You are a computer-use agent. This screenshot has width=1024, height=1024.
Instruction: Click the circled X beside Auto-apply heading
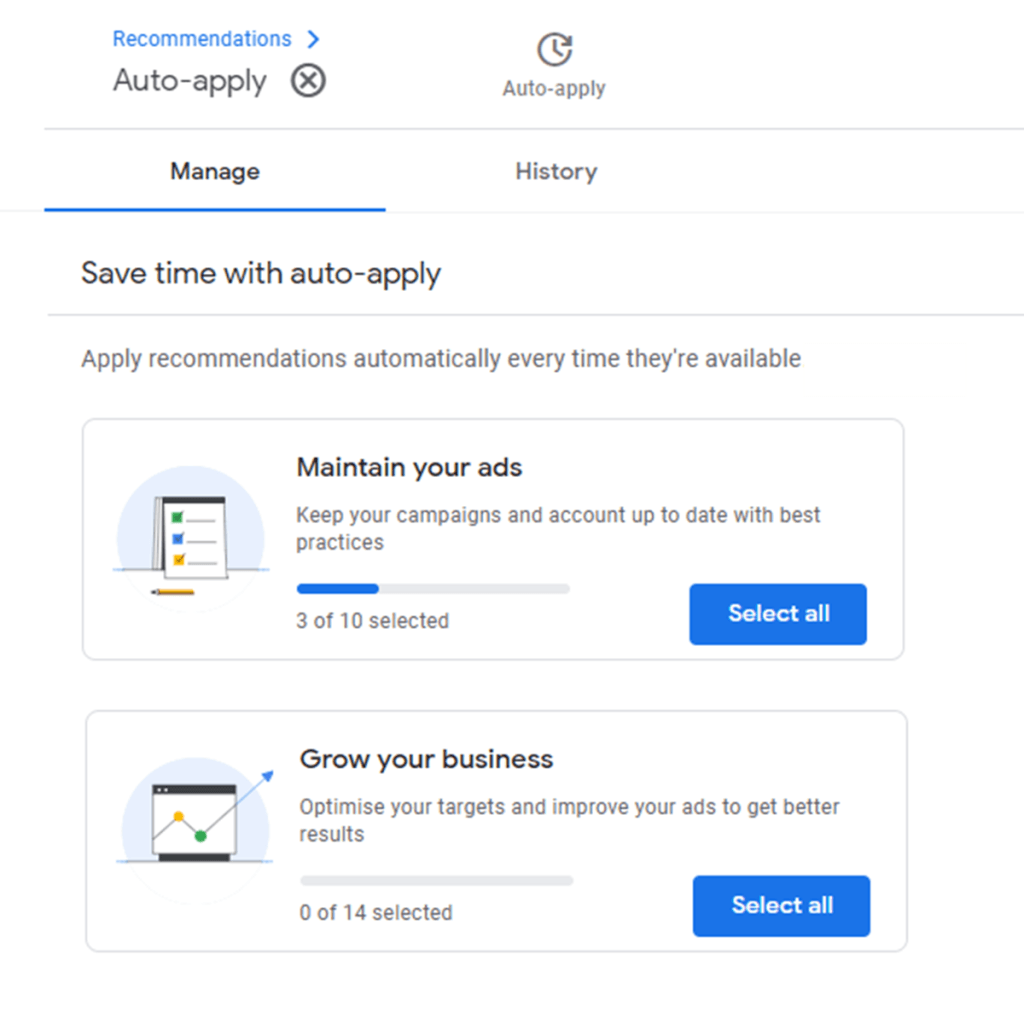[307, 81]
